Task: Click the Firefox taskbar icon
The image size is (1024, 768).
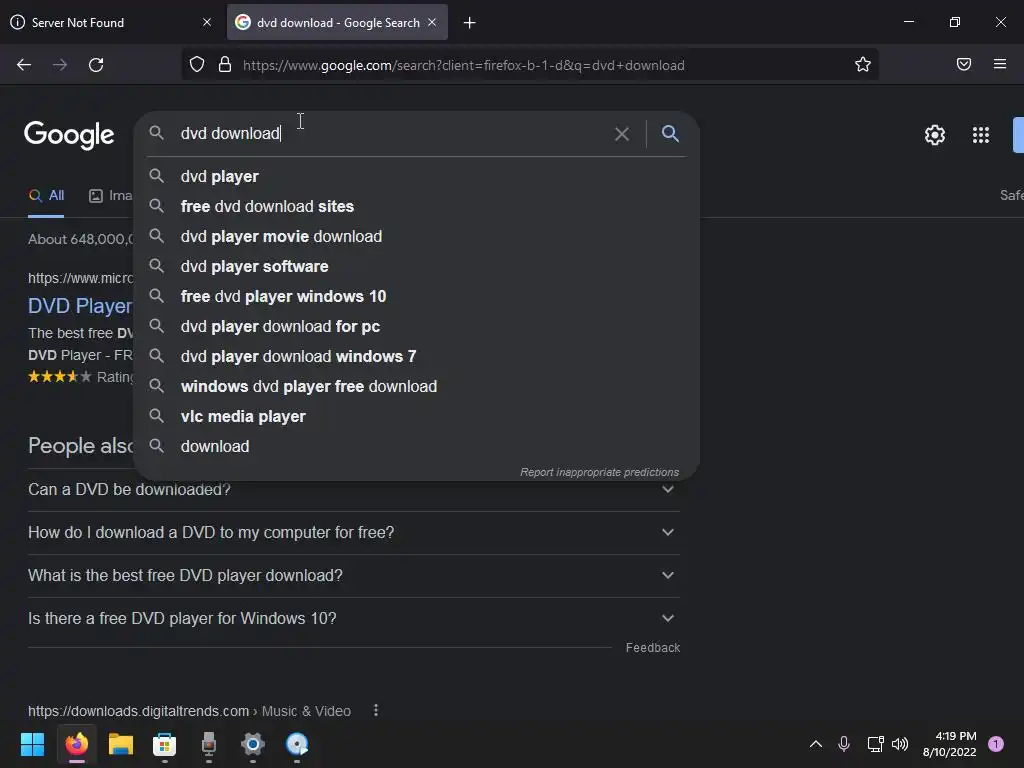Action: click(x=76, y=744)
